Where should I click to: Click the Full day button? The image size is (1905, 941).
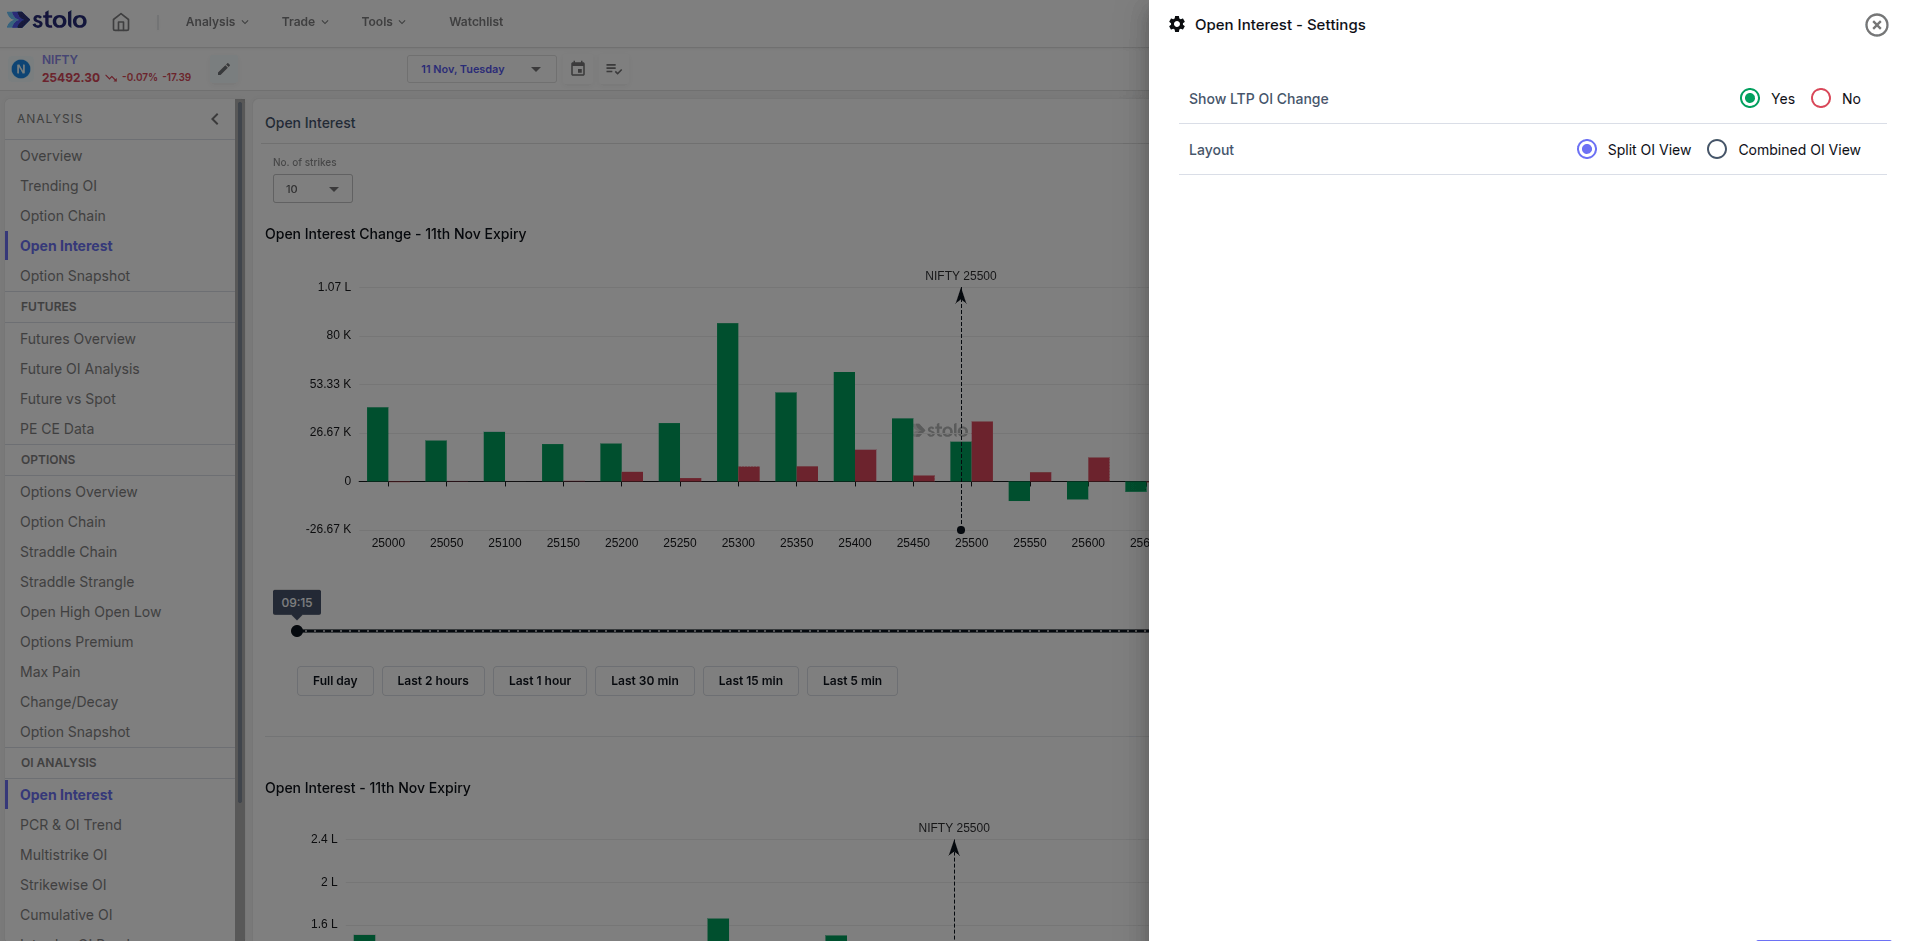pos(335,681)
